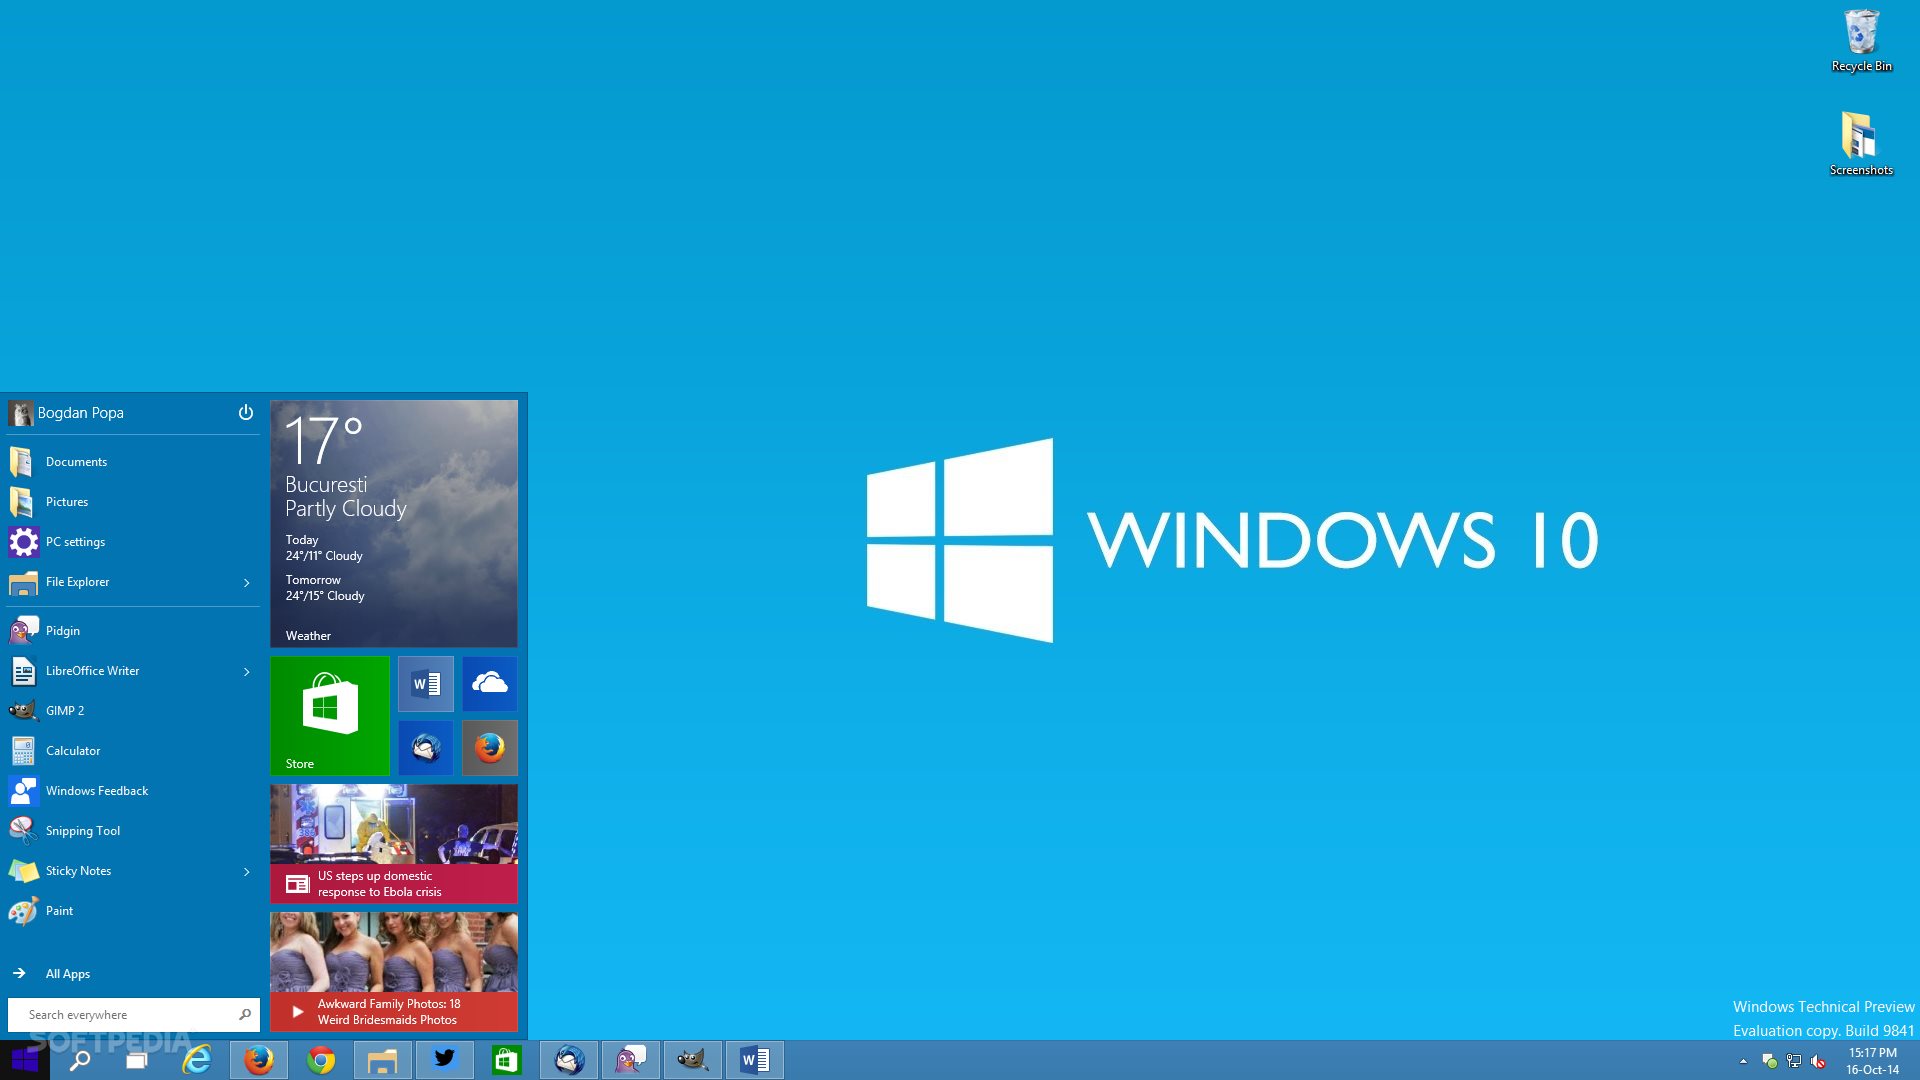This screenshot has width=1920, height=1080.
Task: Open Documents from the Start menu
Action: 133,462
